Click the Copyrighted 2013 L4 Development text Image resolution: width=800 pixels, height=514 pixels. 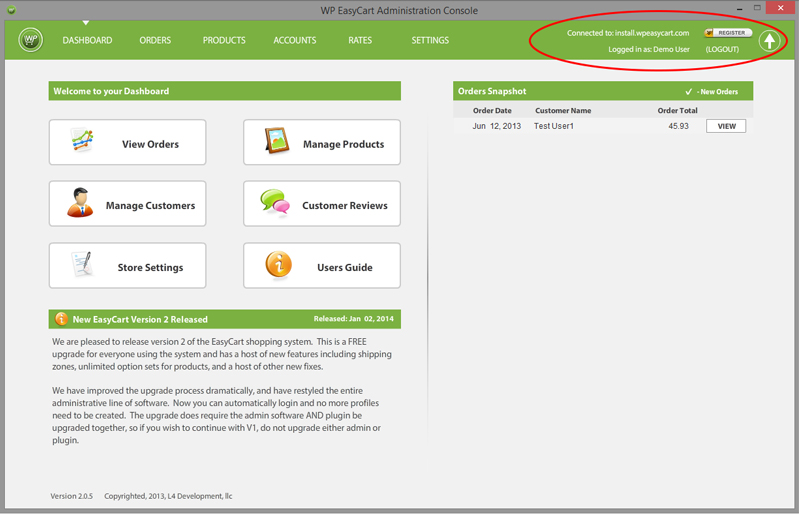click(168, 496)
